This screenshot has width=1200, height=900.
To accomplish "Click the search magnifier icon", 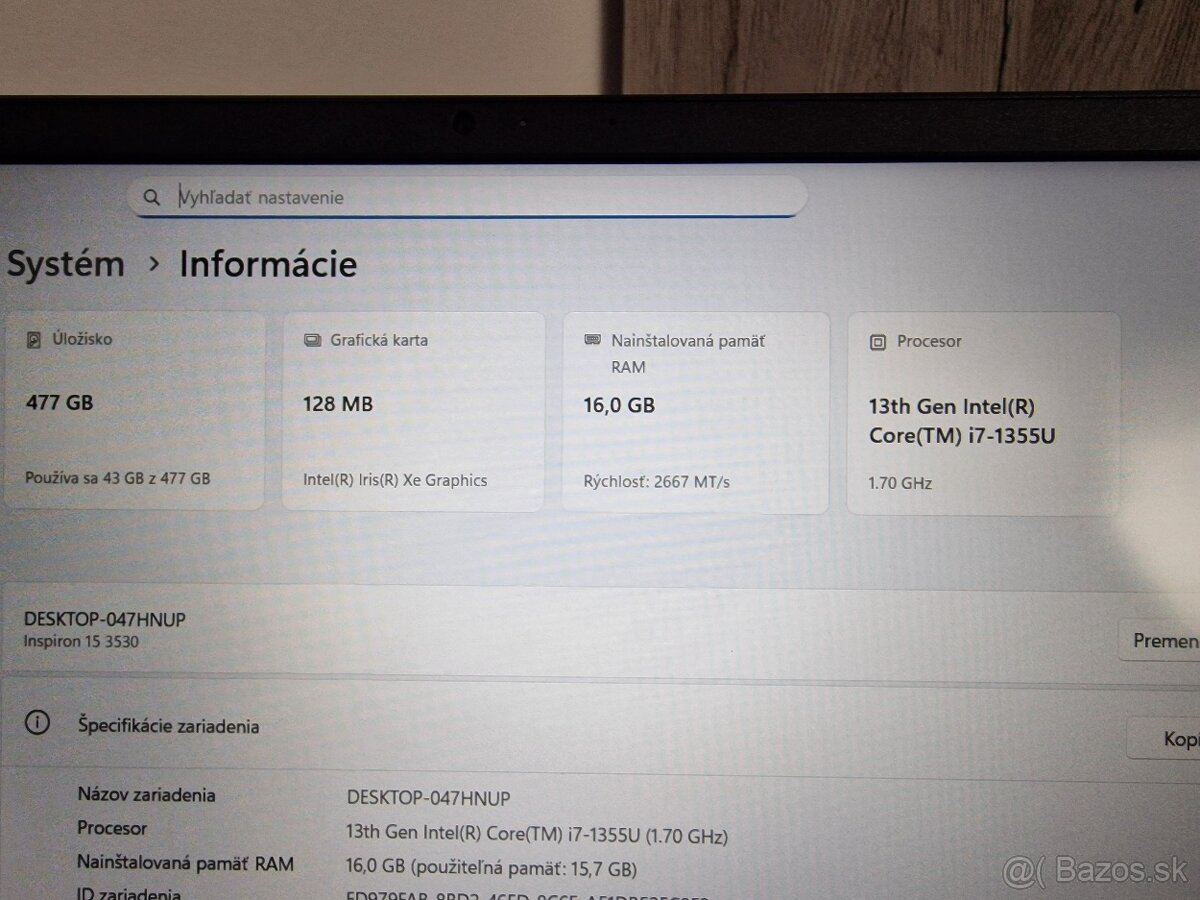I will pyautogui.click(x=151, y=197).
